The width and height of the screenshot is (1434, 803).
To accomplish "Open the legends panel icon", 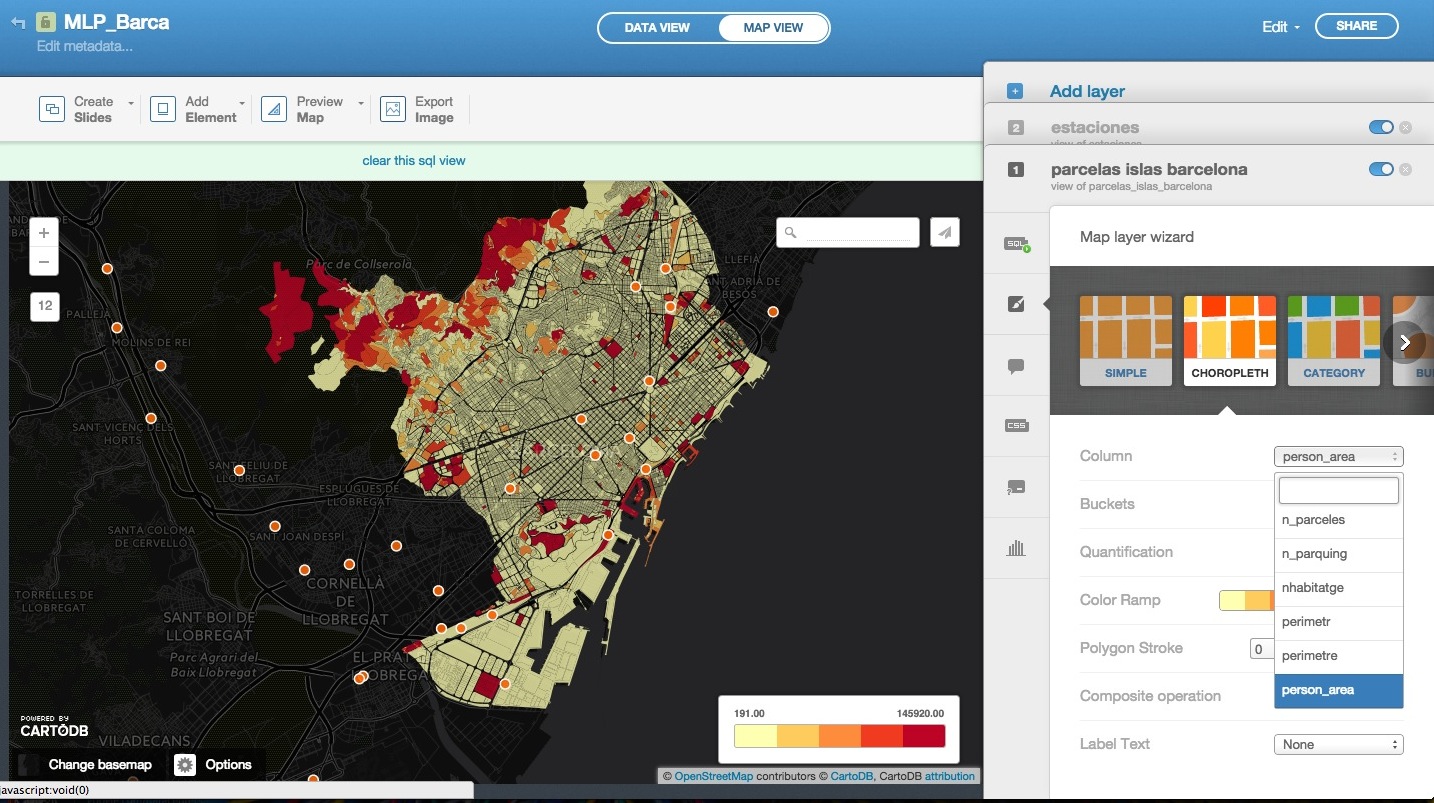I will [1016, 488].
